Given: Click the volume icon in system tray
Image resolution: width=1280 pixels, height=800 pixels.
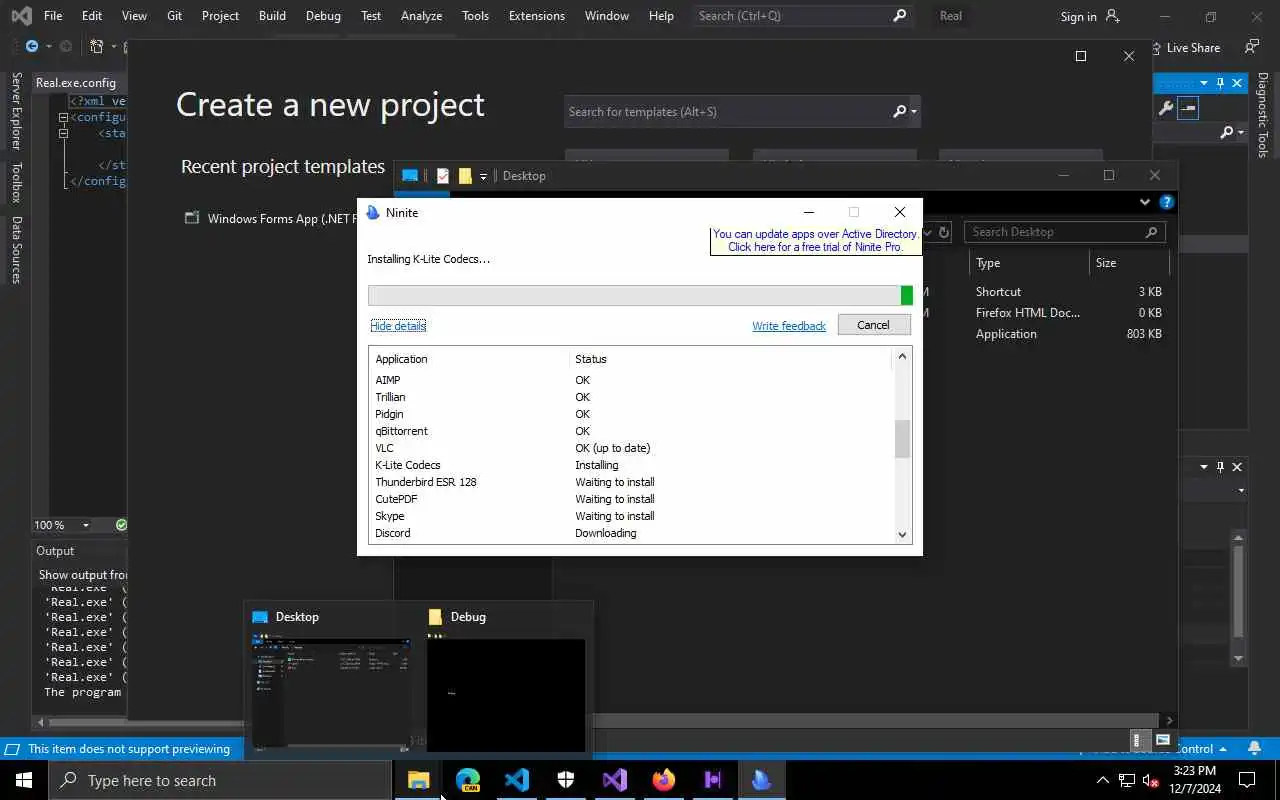Looking at the screenshot, I should [x=1151, y=780].
